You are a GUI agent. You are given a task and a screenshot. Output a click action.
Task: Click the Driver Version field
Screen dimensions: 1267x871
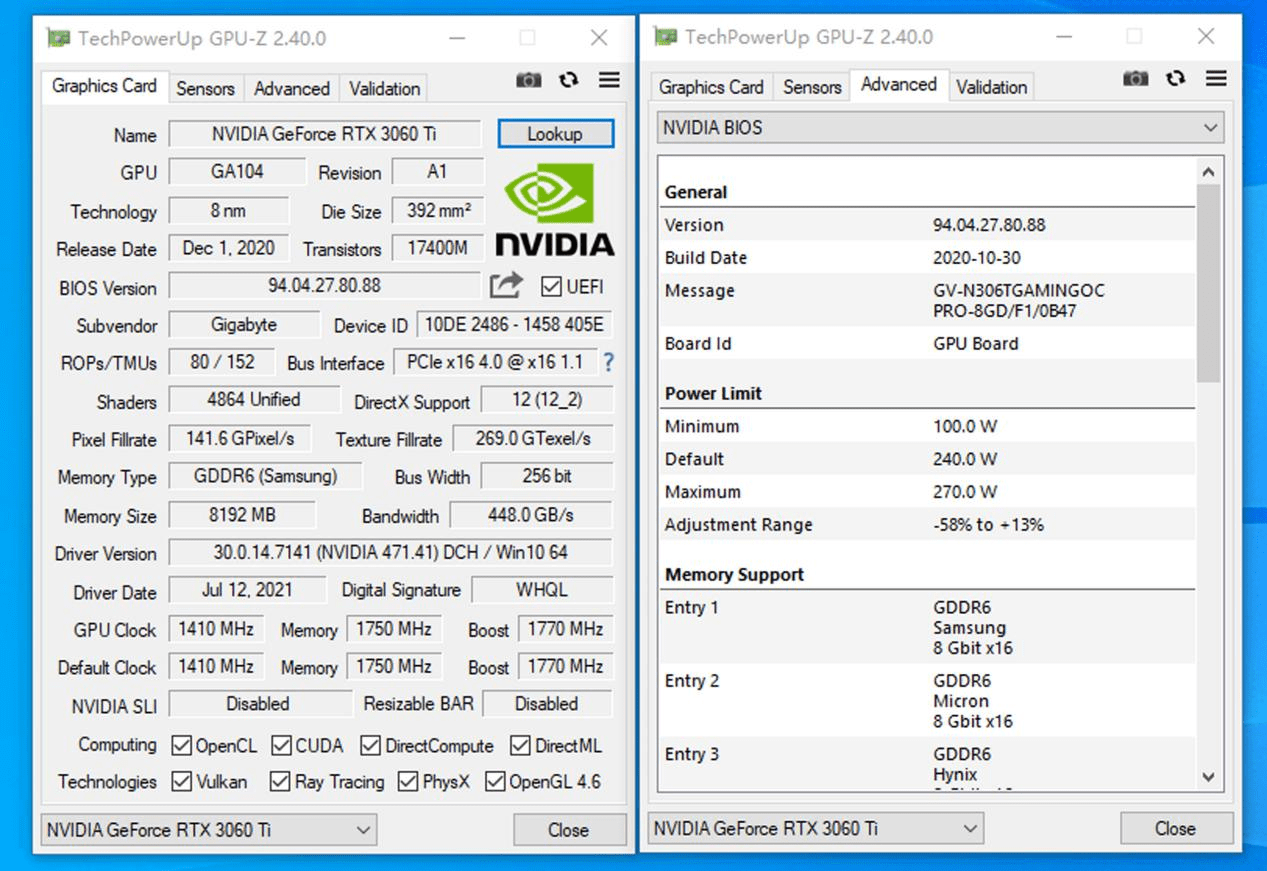pyautogui.click(x=391, y=552)
